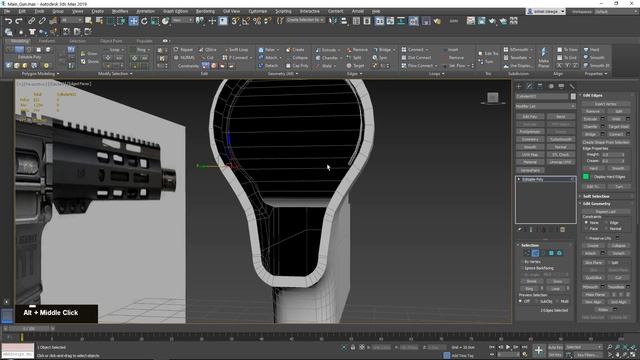Click Create Shape From Selection button

[605, 142]
